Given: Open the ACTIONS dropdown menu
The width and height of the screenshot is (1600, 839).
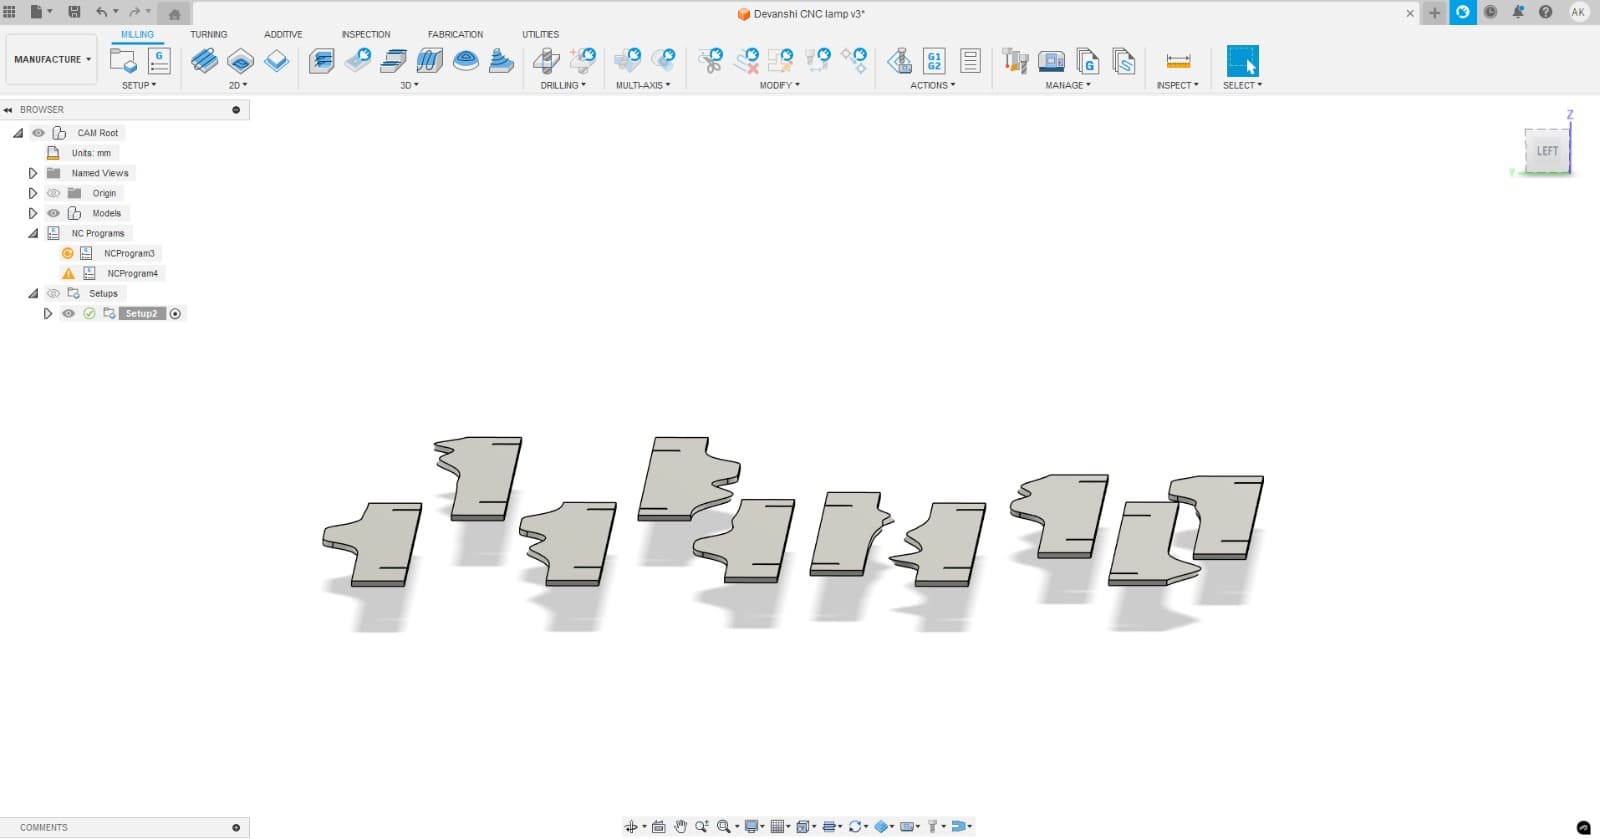Looking at the screenshot, I should (x=932, y=86).
